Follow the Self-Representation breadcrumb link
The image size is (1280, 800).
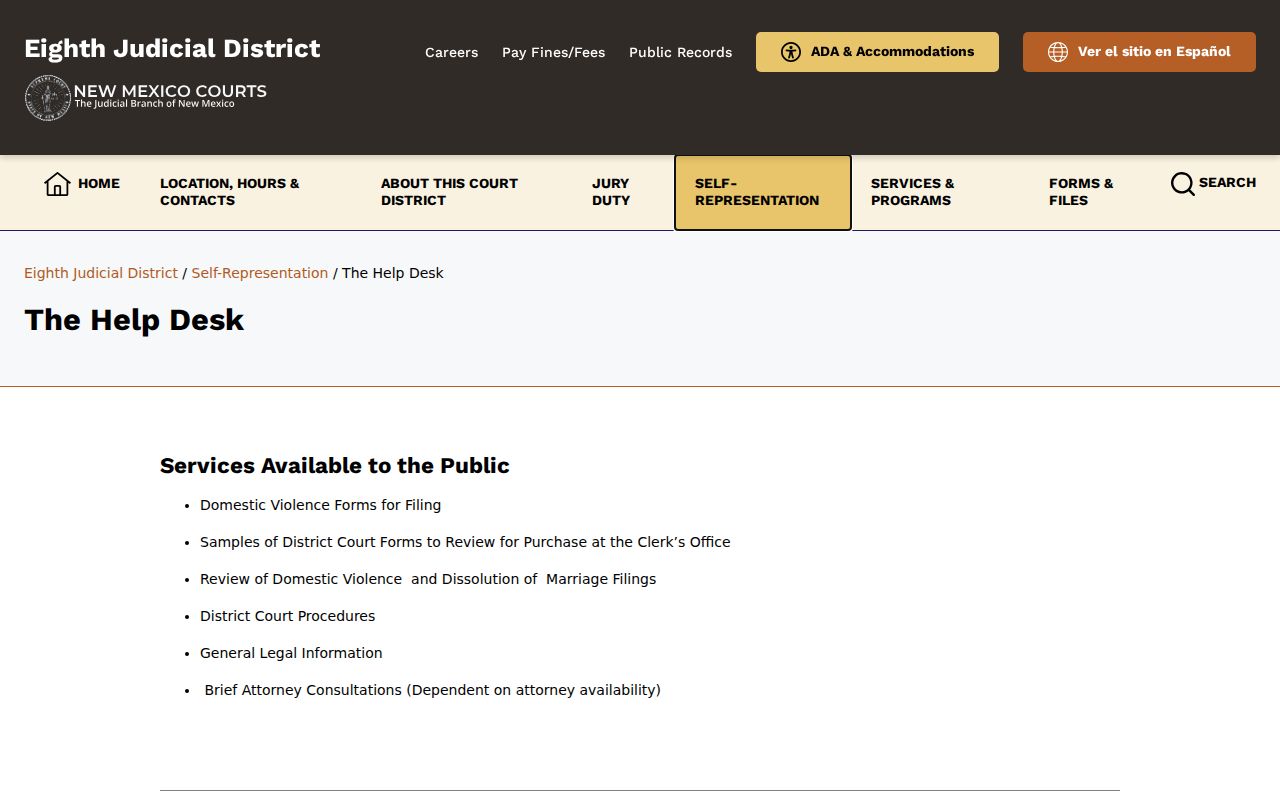click(x=260, y=273)
